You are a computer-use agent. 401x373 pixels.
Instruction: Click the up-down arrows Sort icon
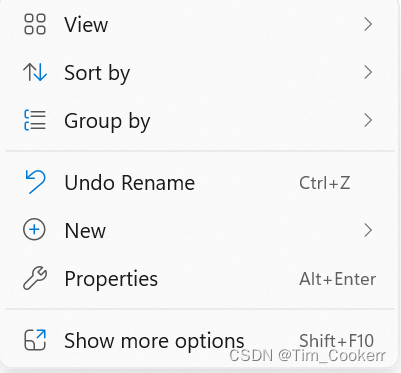[x=35, y=72]
